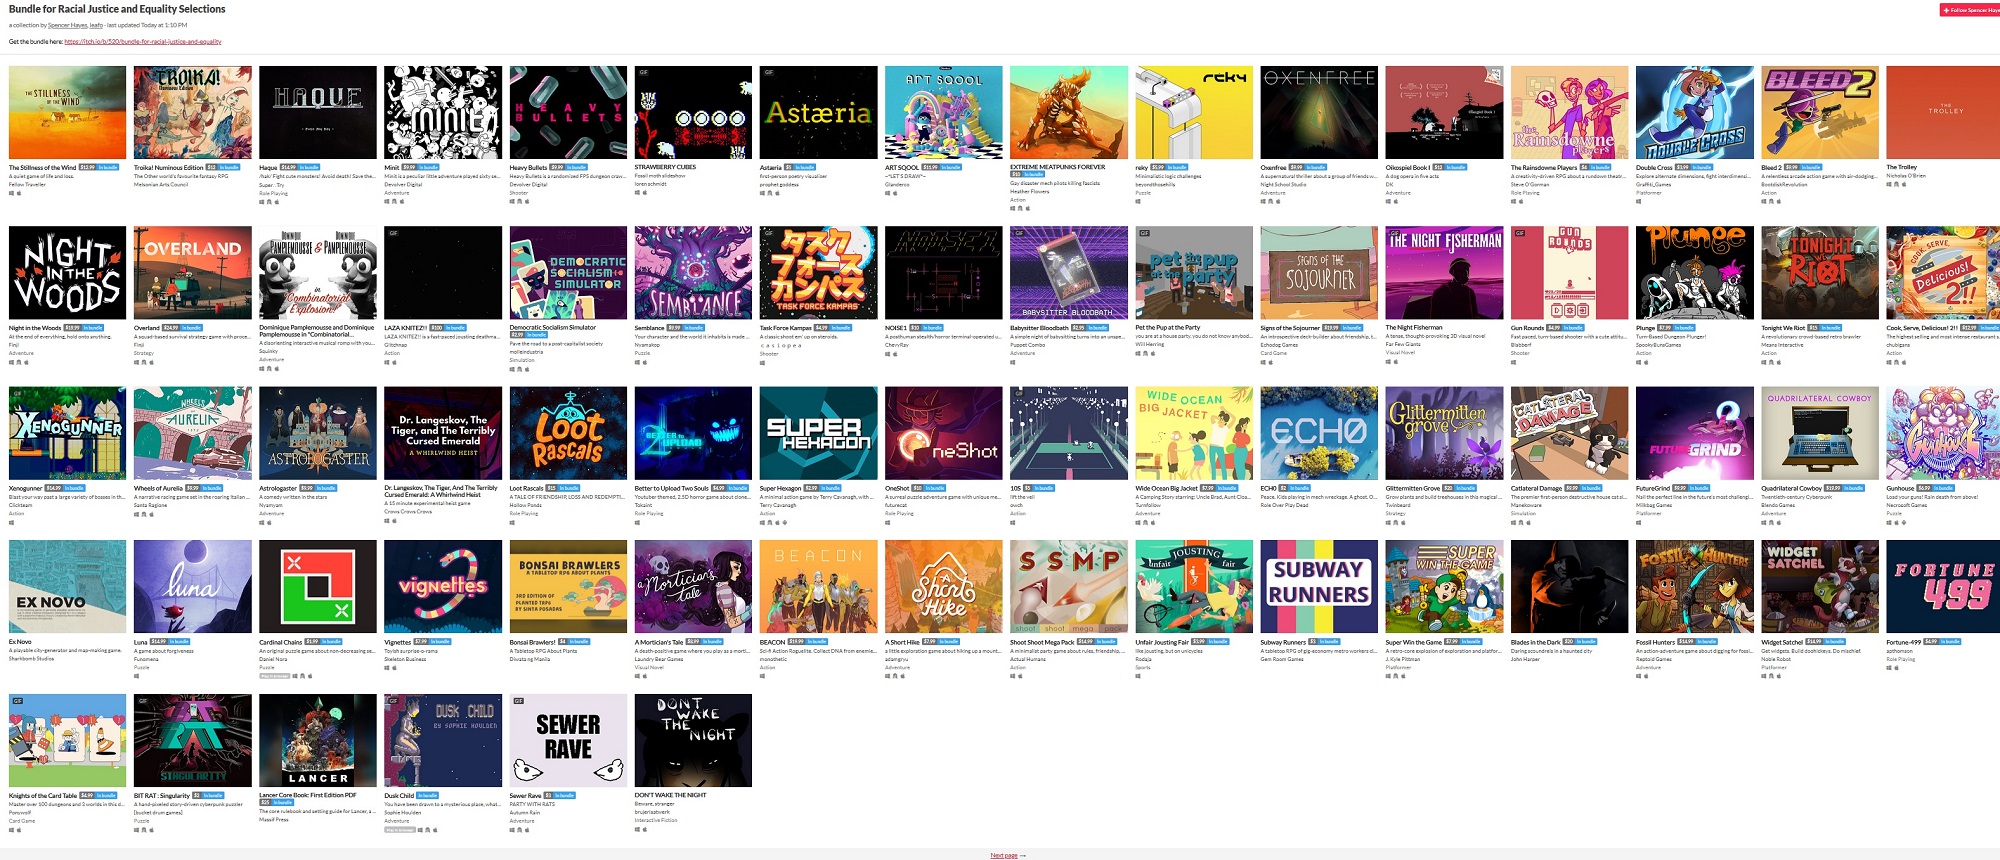Open the Minit game thumbnail
The height and width of the screenshot is (860, 2000).
coord(443,113)
